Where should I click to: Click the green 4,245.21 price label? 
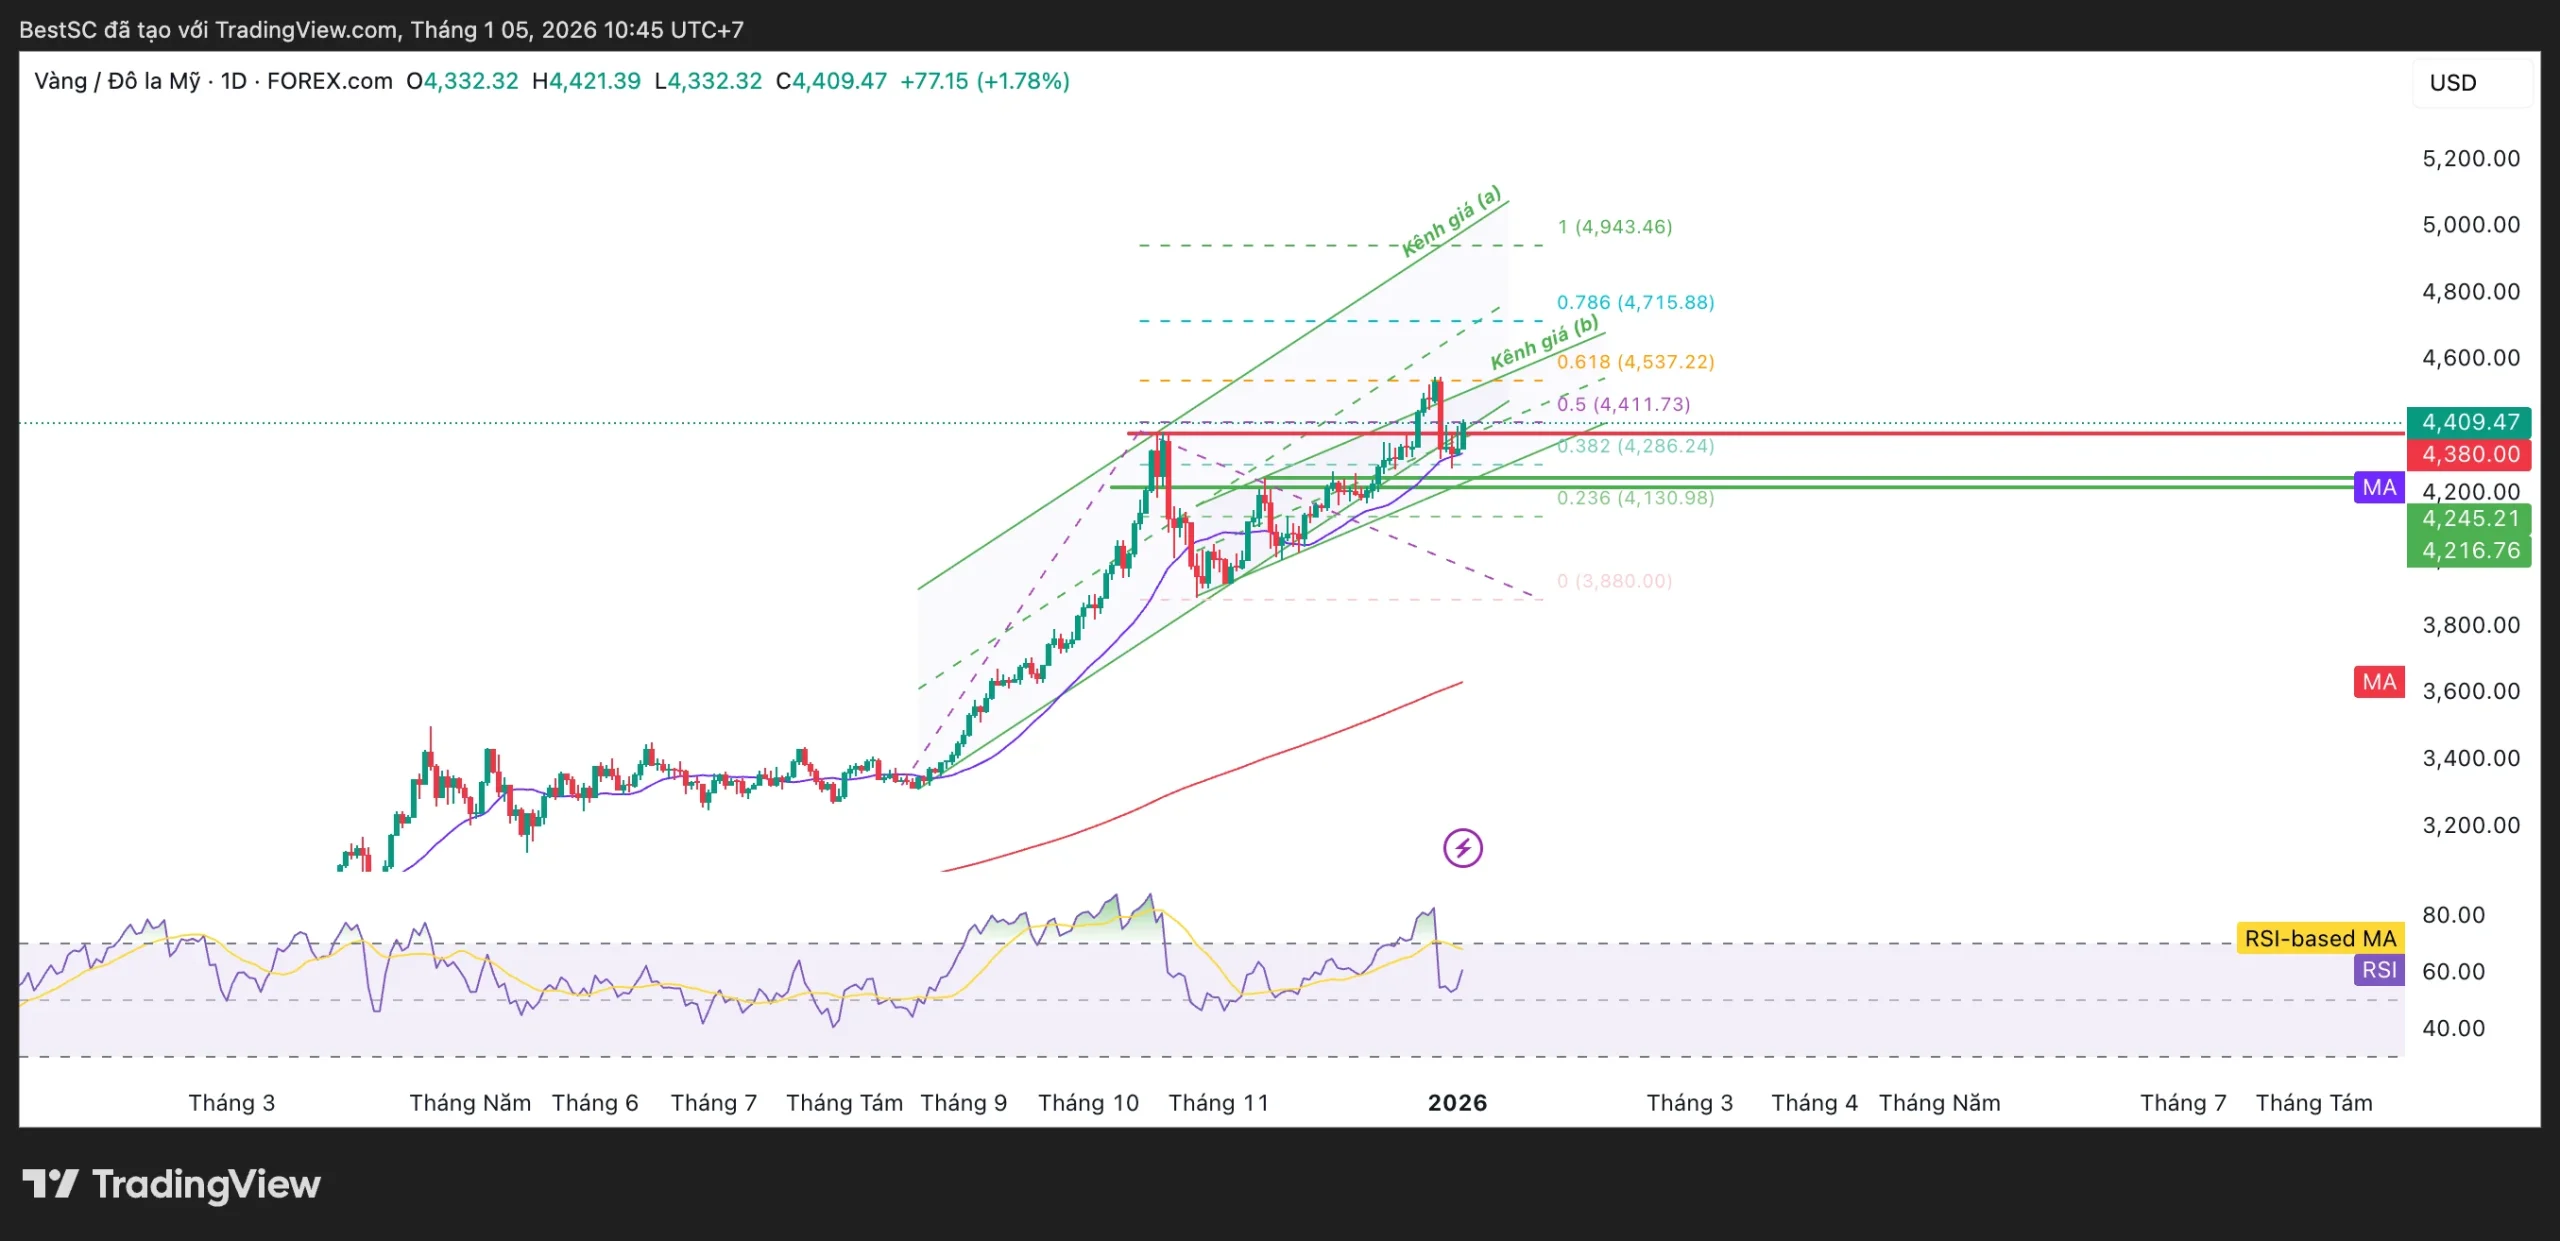(2469, 518)
